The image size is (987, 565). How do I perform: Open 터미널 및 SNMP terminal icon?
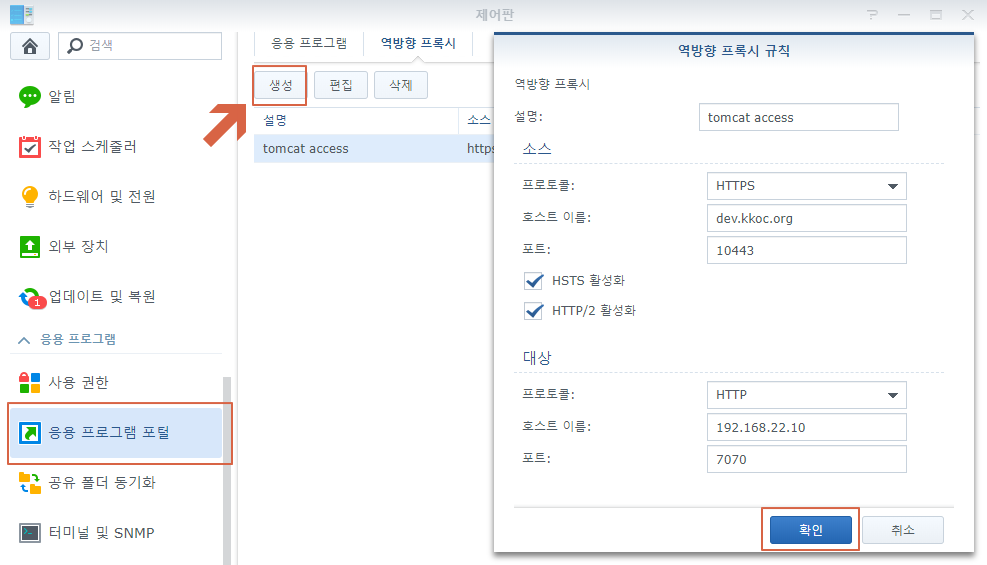(30, 533)
